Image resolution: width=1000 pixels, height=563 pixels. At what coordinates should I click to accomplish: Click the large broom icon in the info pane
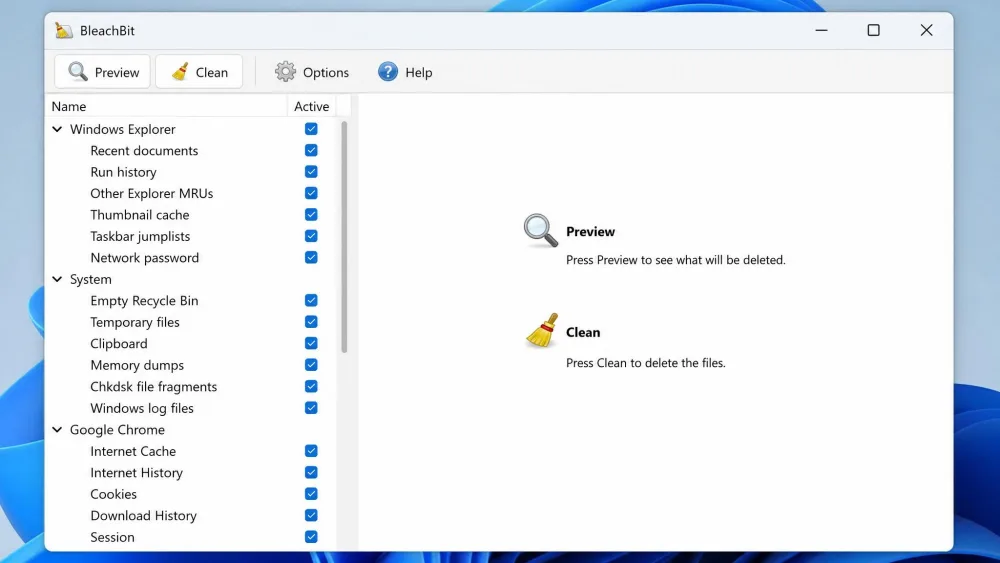(x=541, y=330)
